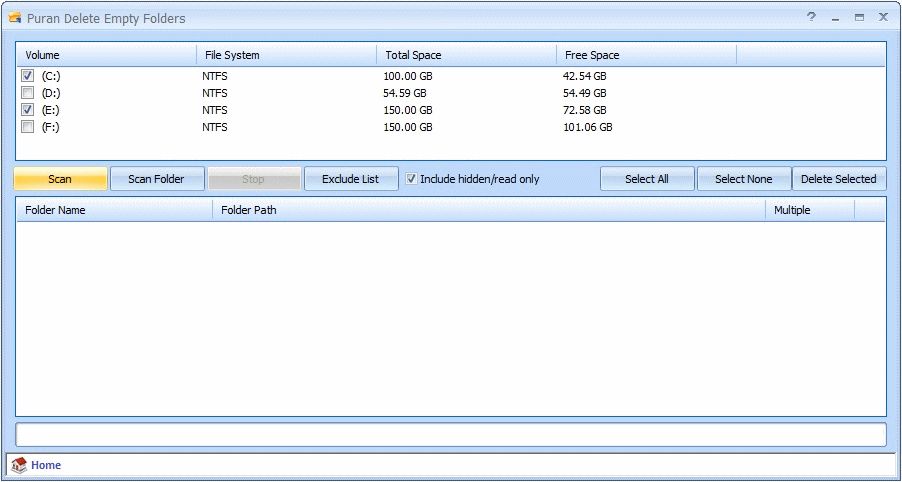The height and width of the screenshot is (482, 902).
Task: Start scanning with the Scan button
Action: point(60,179)
